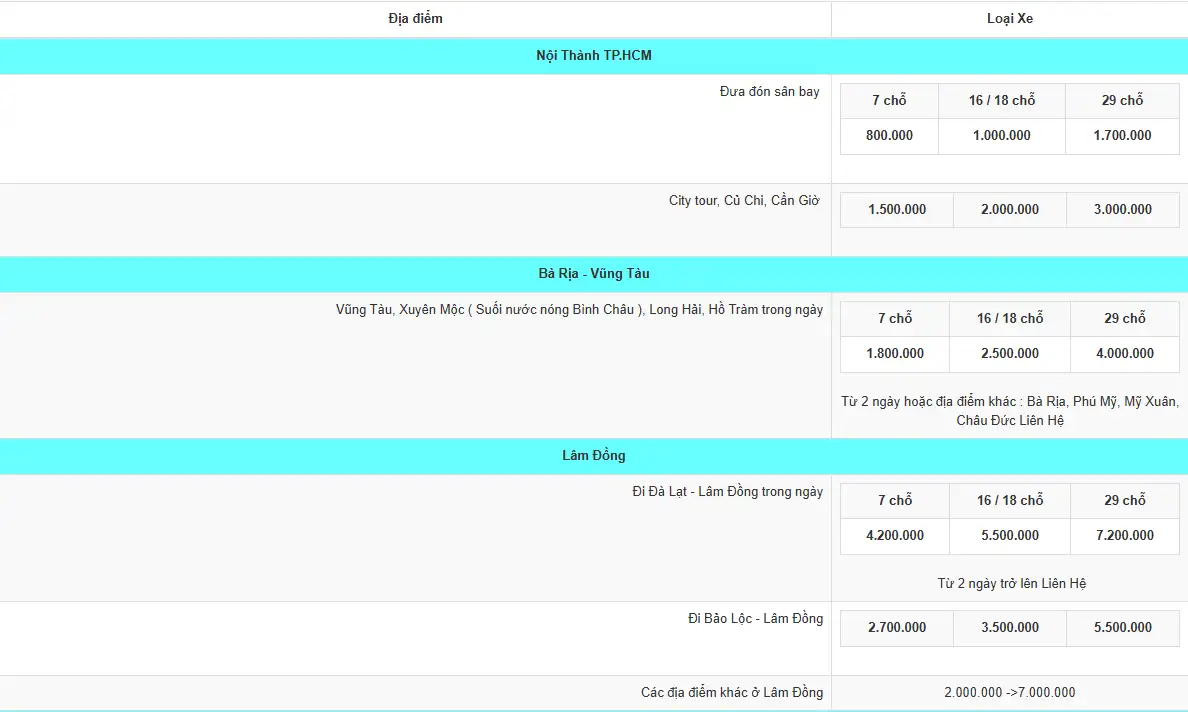Image resolution: width=1188 pixels, height=712 pixels.
Task: Click "16 / 18 chỗ" header in airport transfer row
Action: (x=1002, y=101)
